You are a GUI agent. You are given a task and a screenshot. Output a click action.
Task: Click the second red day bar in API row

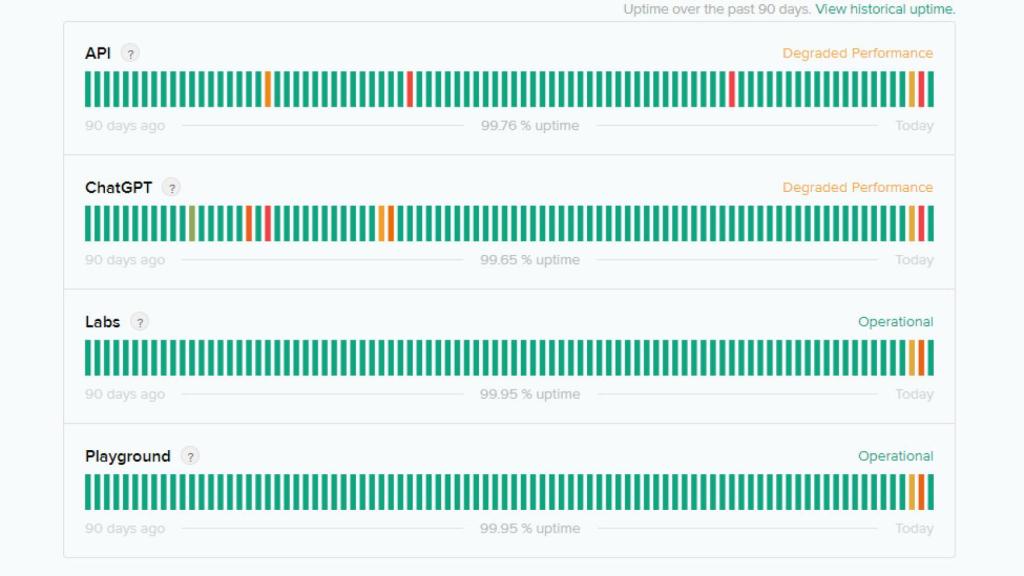coord(732,89)
